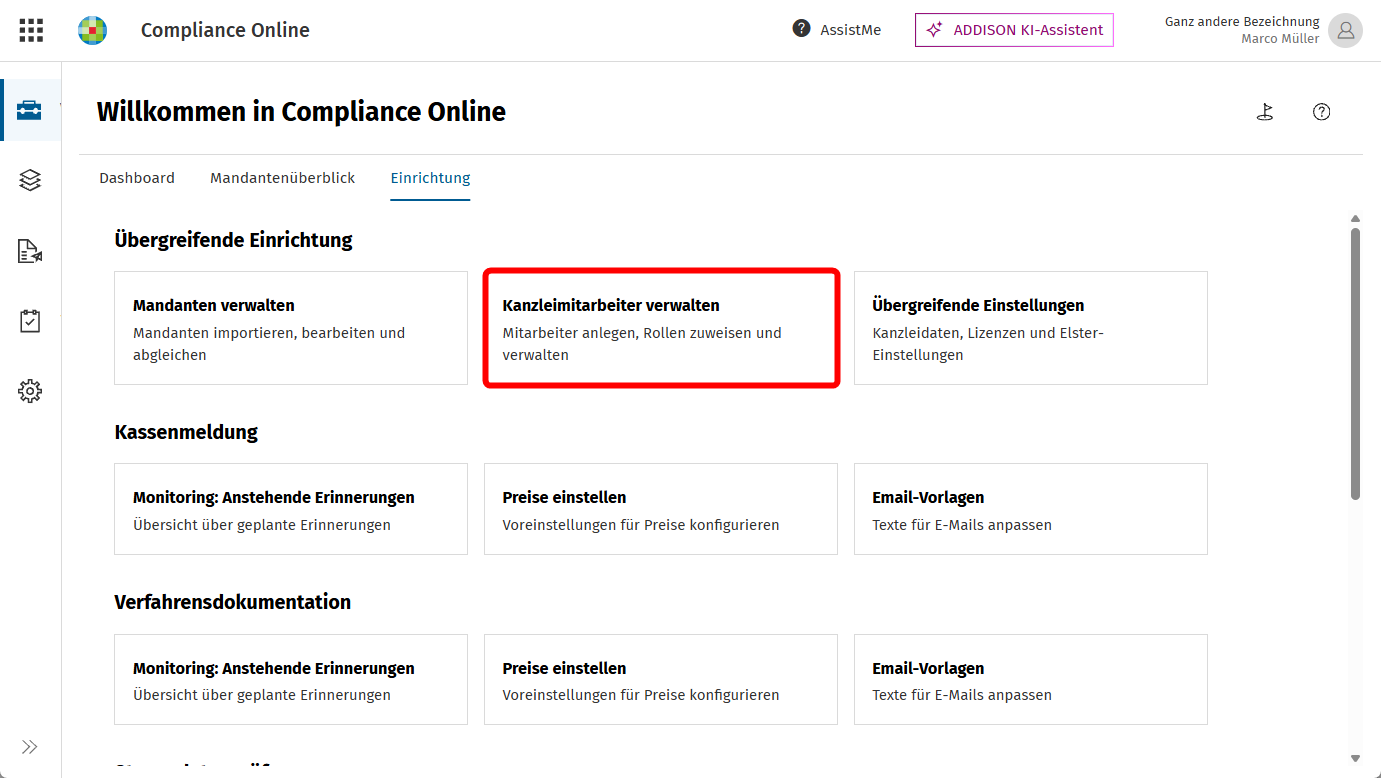Click the vertical scrollbar thumb
Screen dimensions: 1381x778
(x=1355, y=364)
